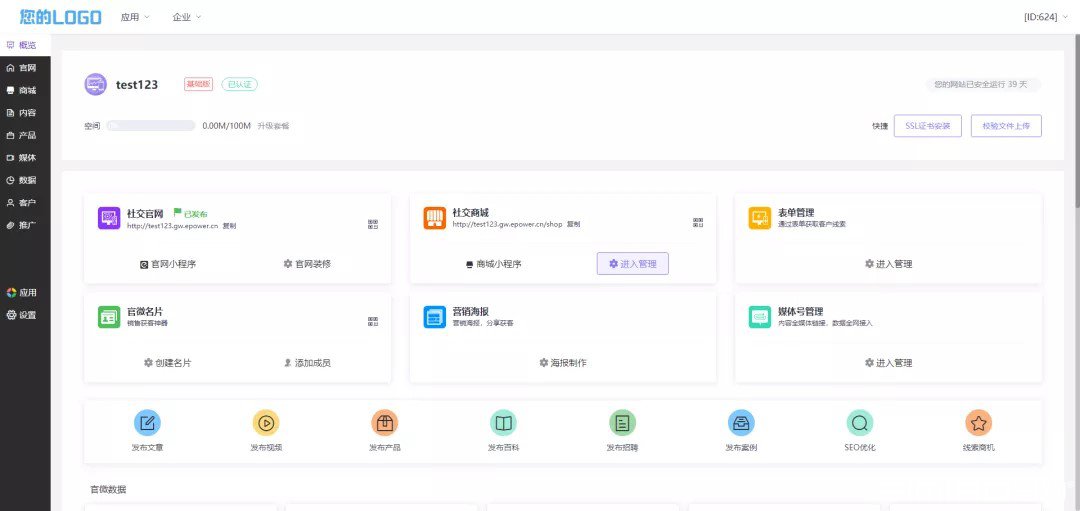Click the 发布文章 pencil icon
This screenshot has width=1080, height=511.
[x=147, y=423]
